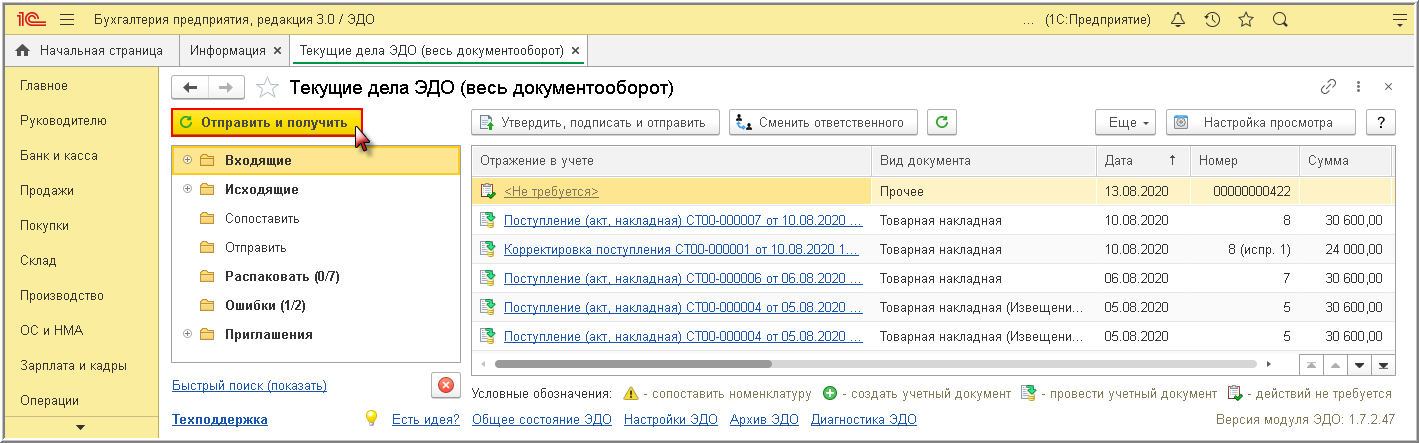Screen dimensions: 1419x443
Task: Copy link using the chain icon
Action: pyautogui.click(x=1329, y=87)
